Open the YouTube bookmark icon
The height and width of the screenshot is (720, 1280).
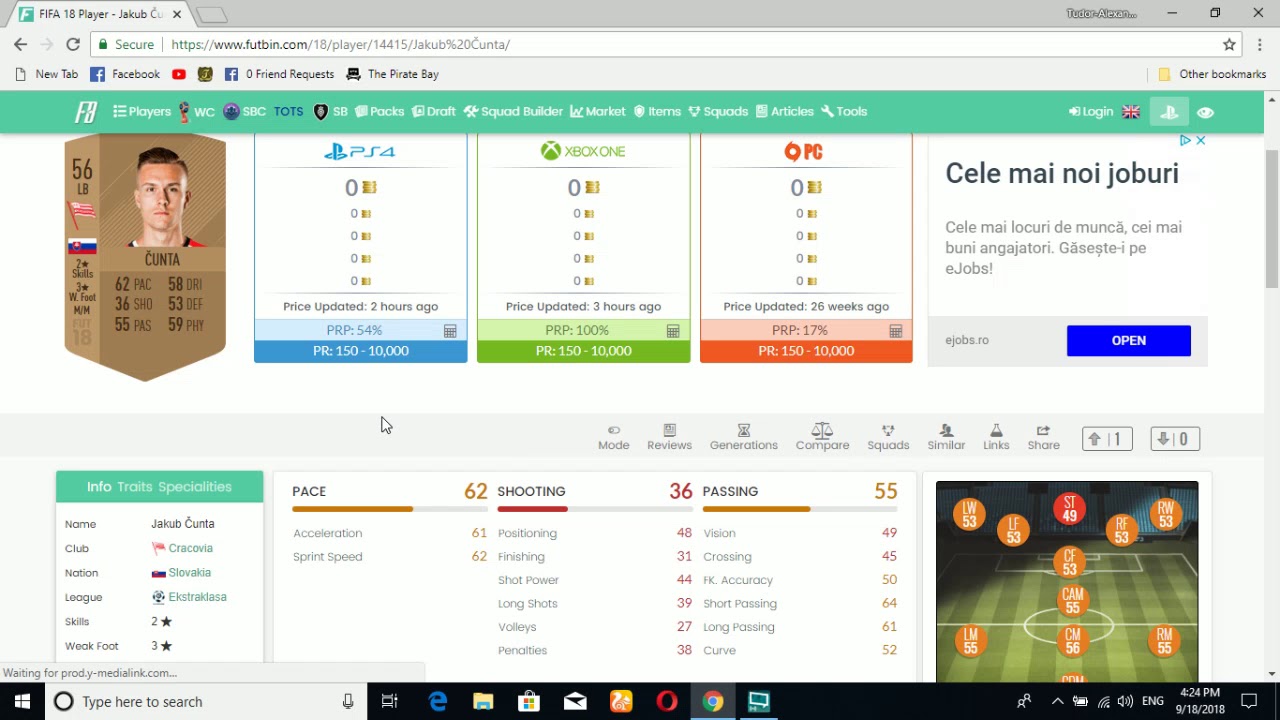pos(179,74)
